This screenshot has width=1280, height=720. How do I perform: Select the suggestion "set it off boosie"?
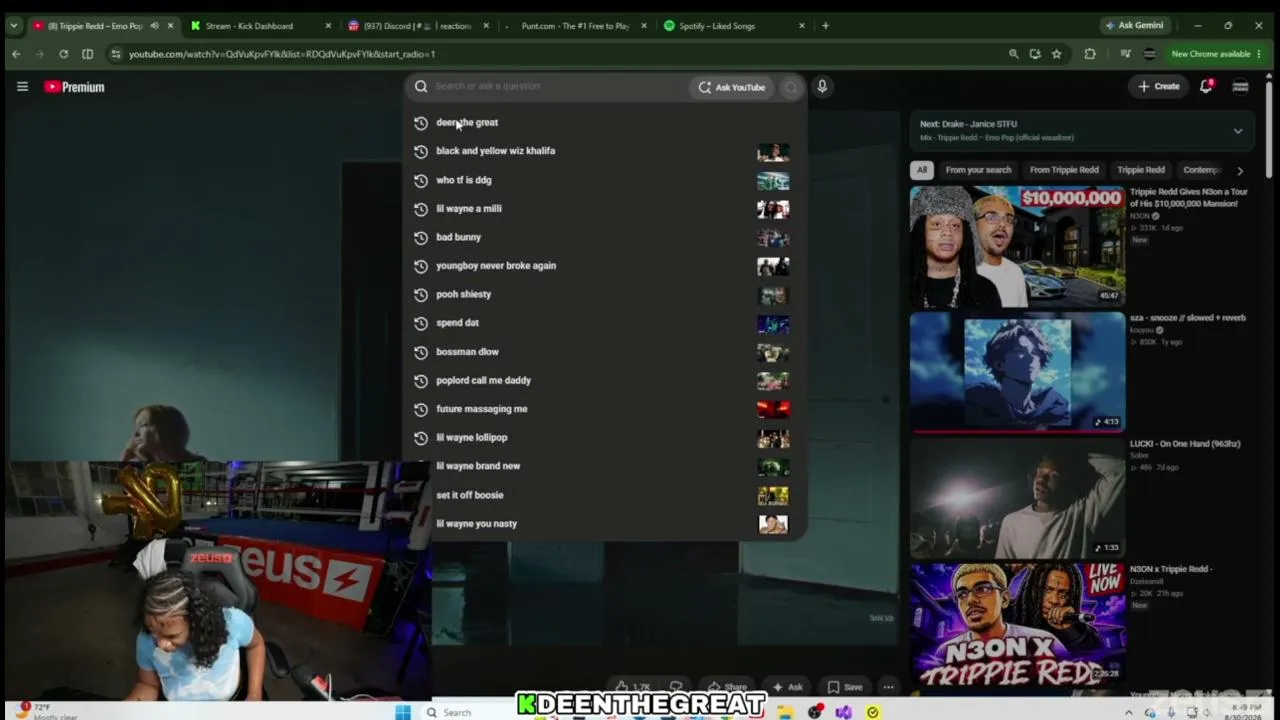click(x=469, y=495)
